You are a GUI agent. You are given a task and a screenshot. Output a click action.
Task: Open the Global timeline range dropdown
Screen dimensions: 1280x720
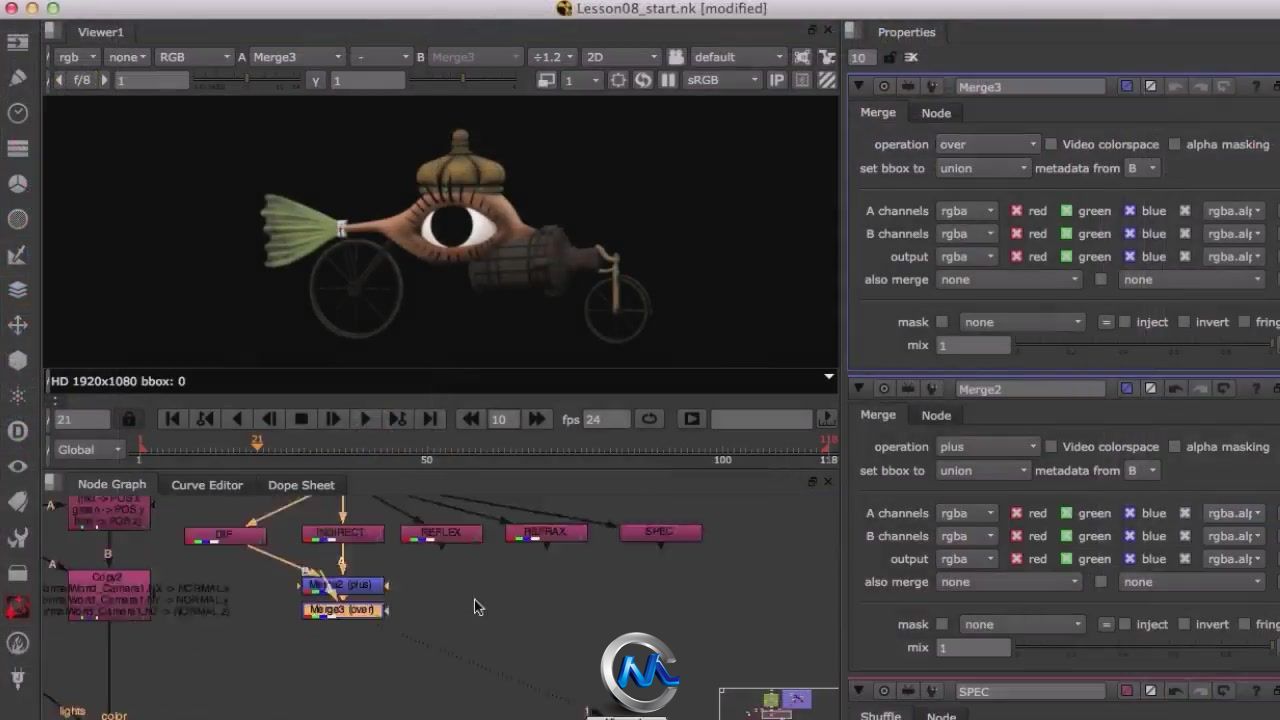coord(89,450)
